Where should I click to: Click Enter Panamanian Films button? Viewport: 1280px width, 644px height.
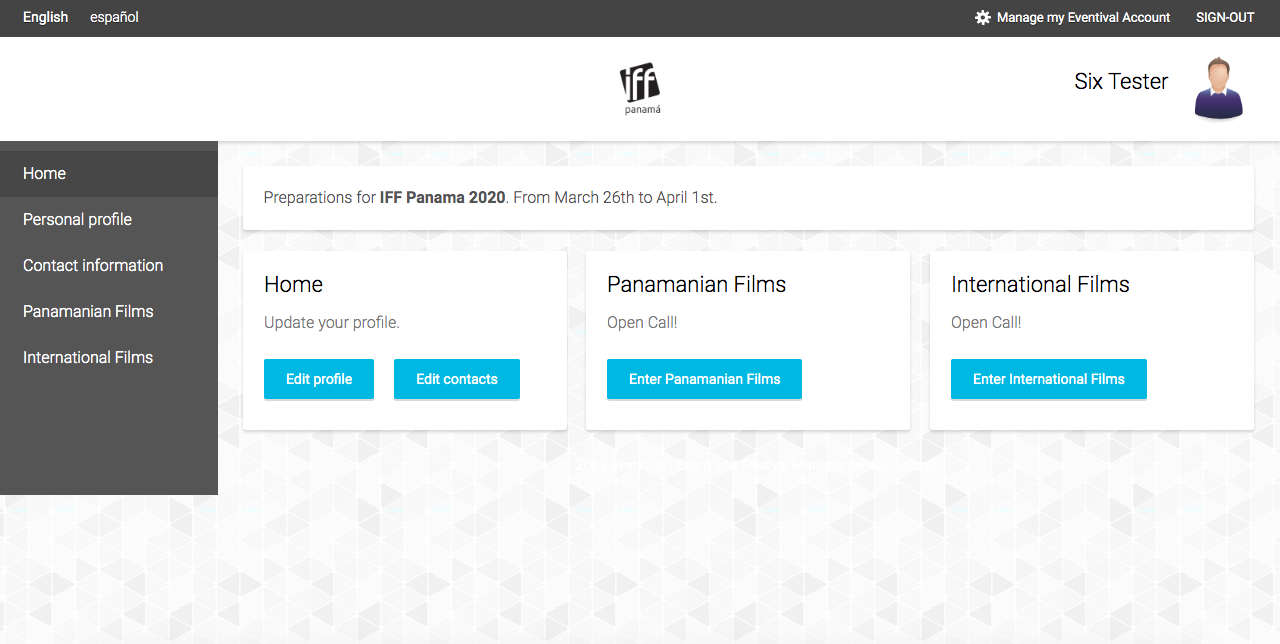click(x=704, y=379)
